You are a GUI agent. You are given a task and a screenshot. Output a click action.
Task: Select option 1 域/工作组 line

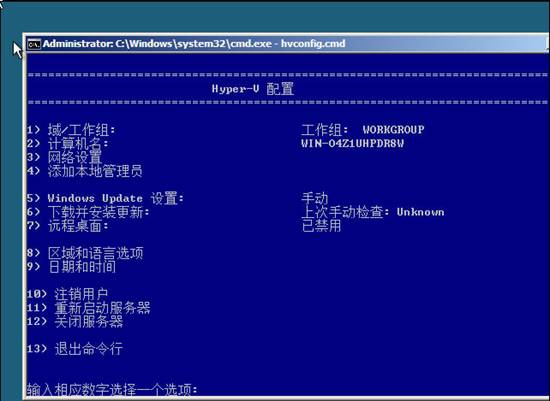(71, 130)
